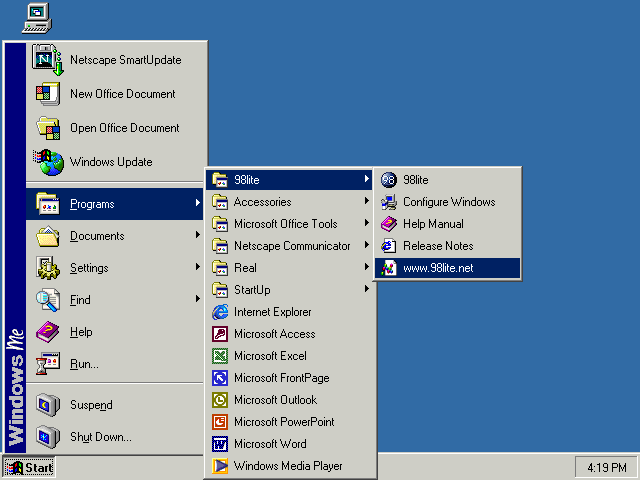Click the "Configure Windows" label
The height and width of the screenshot is (480, 640).
pos(449,202)
